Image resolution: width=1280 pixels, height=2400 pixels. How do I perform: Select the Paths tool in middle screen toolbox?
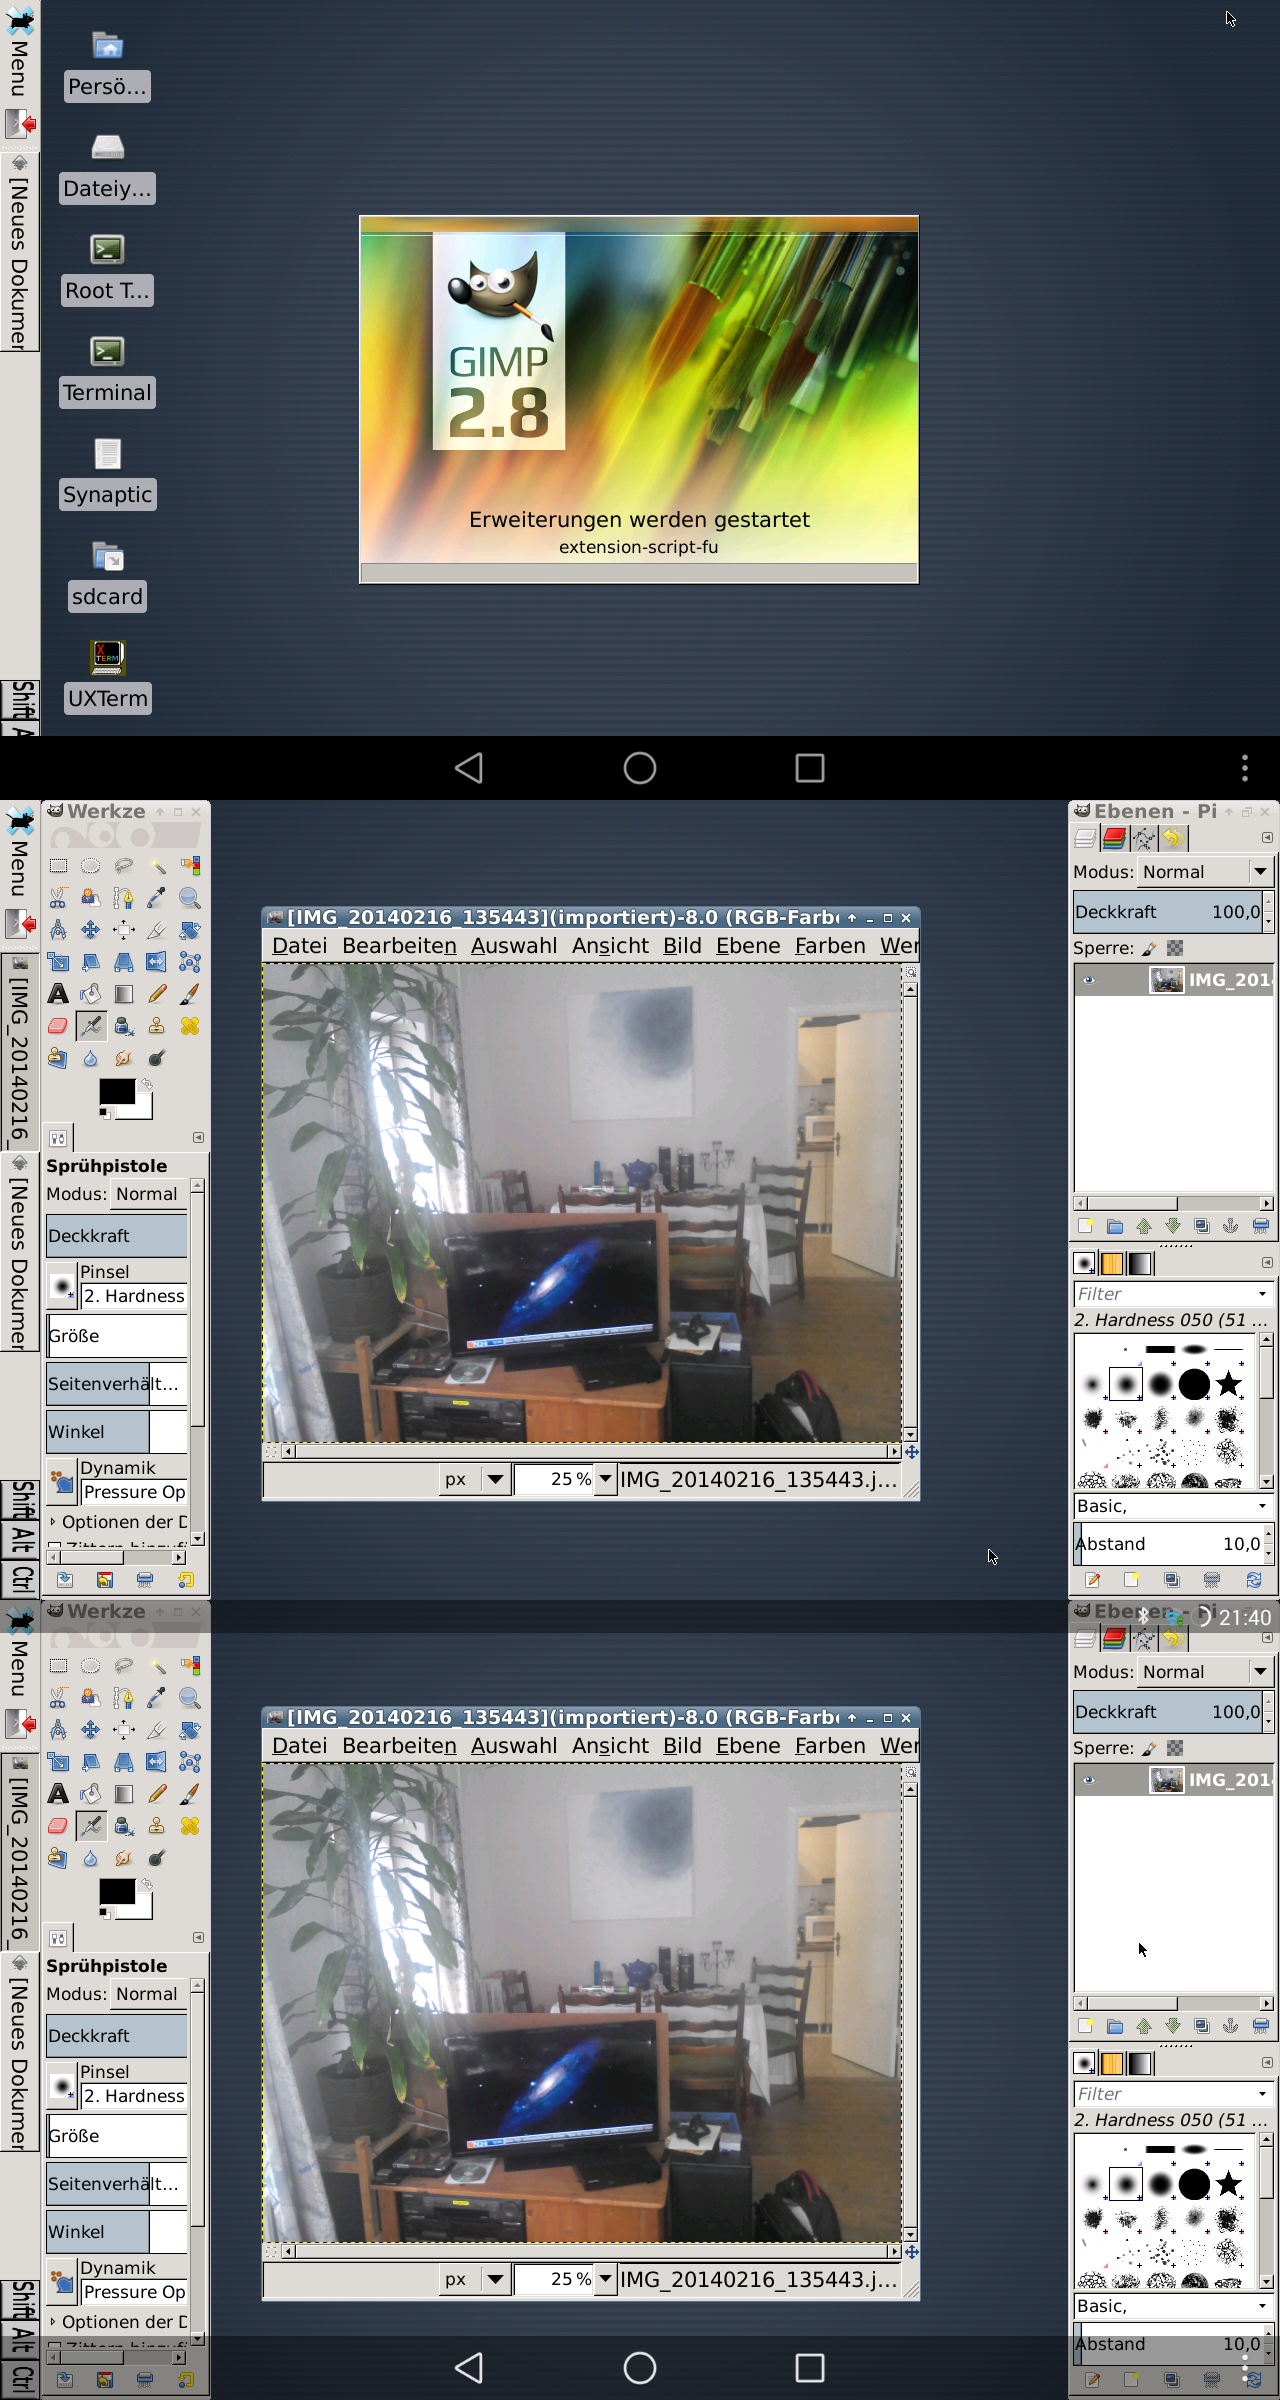[124, 898]
